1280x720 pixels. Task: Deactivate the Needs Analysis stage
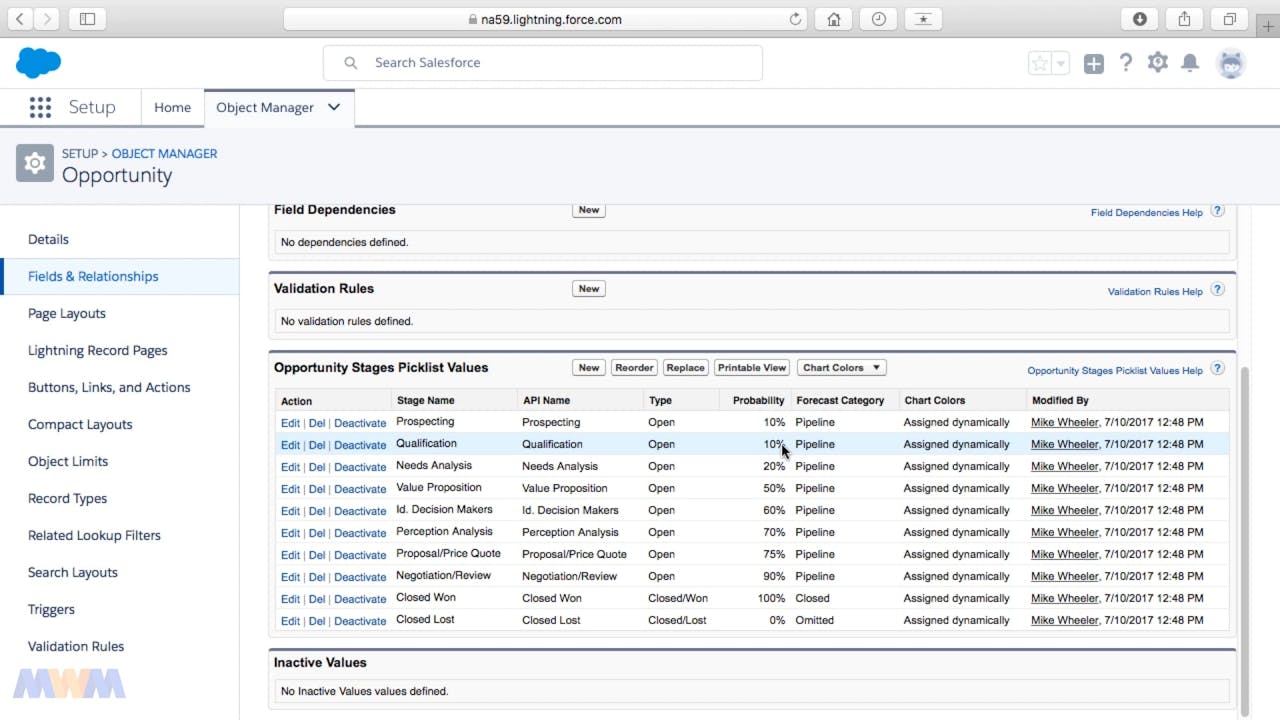pyautogui.click(x=360, y=467)
